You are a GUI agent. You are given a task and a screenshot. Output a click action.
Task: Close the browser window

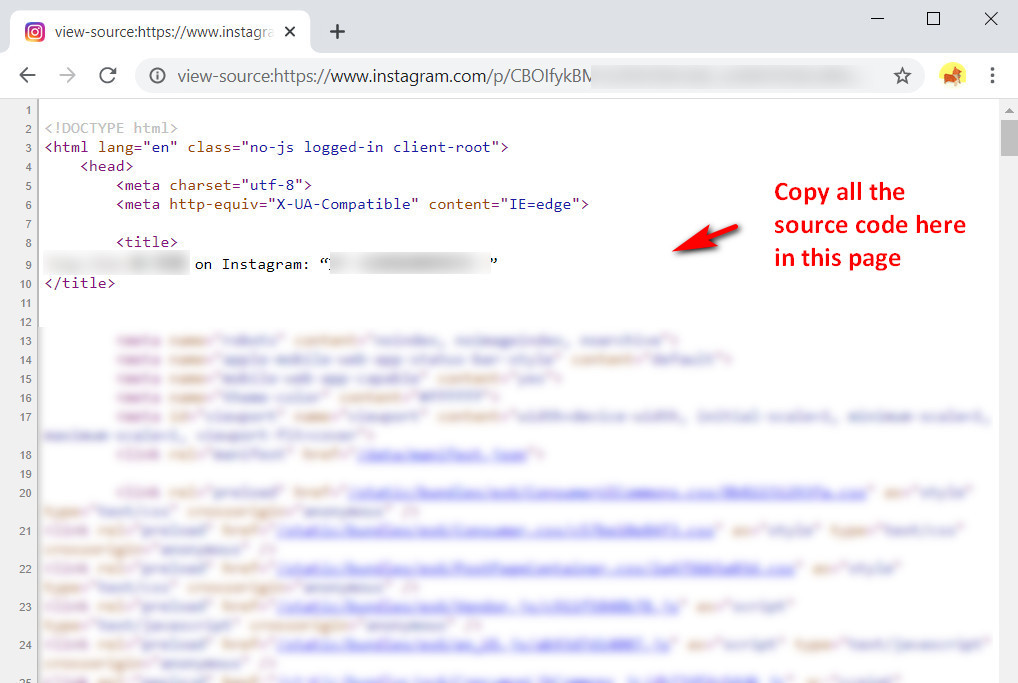coord(991,19)
